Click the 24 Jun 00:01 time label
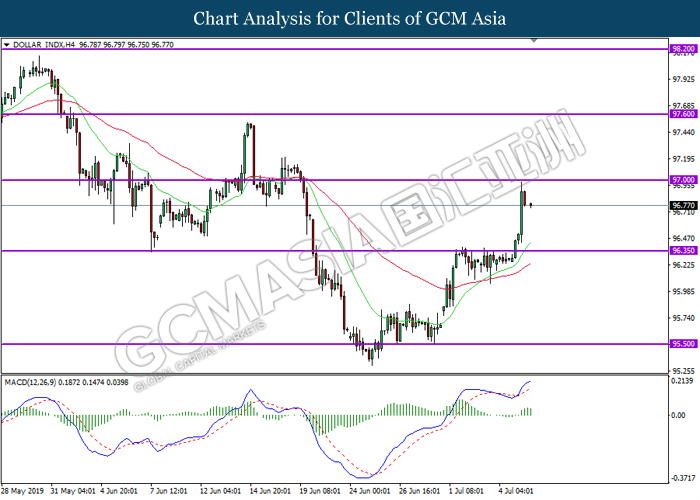This screenshot has width=700, height=500. tap(370, 491)
